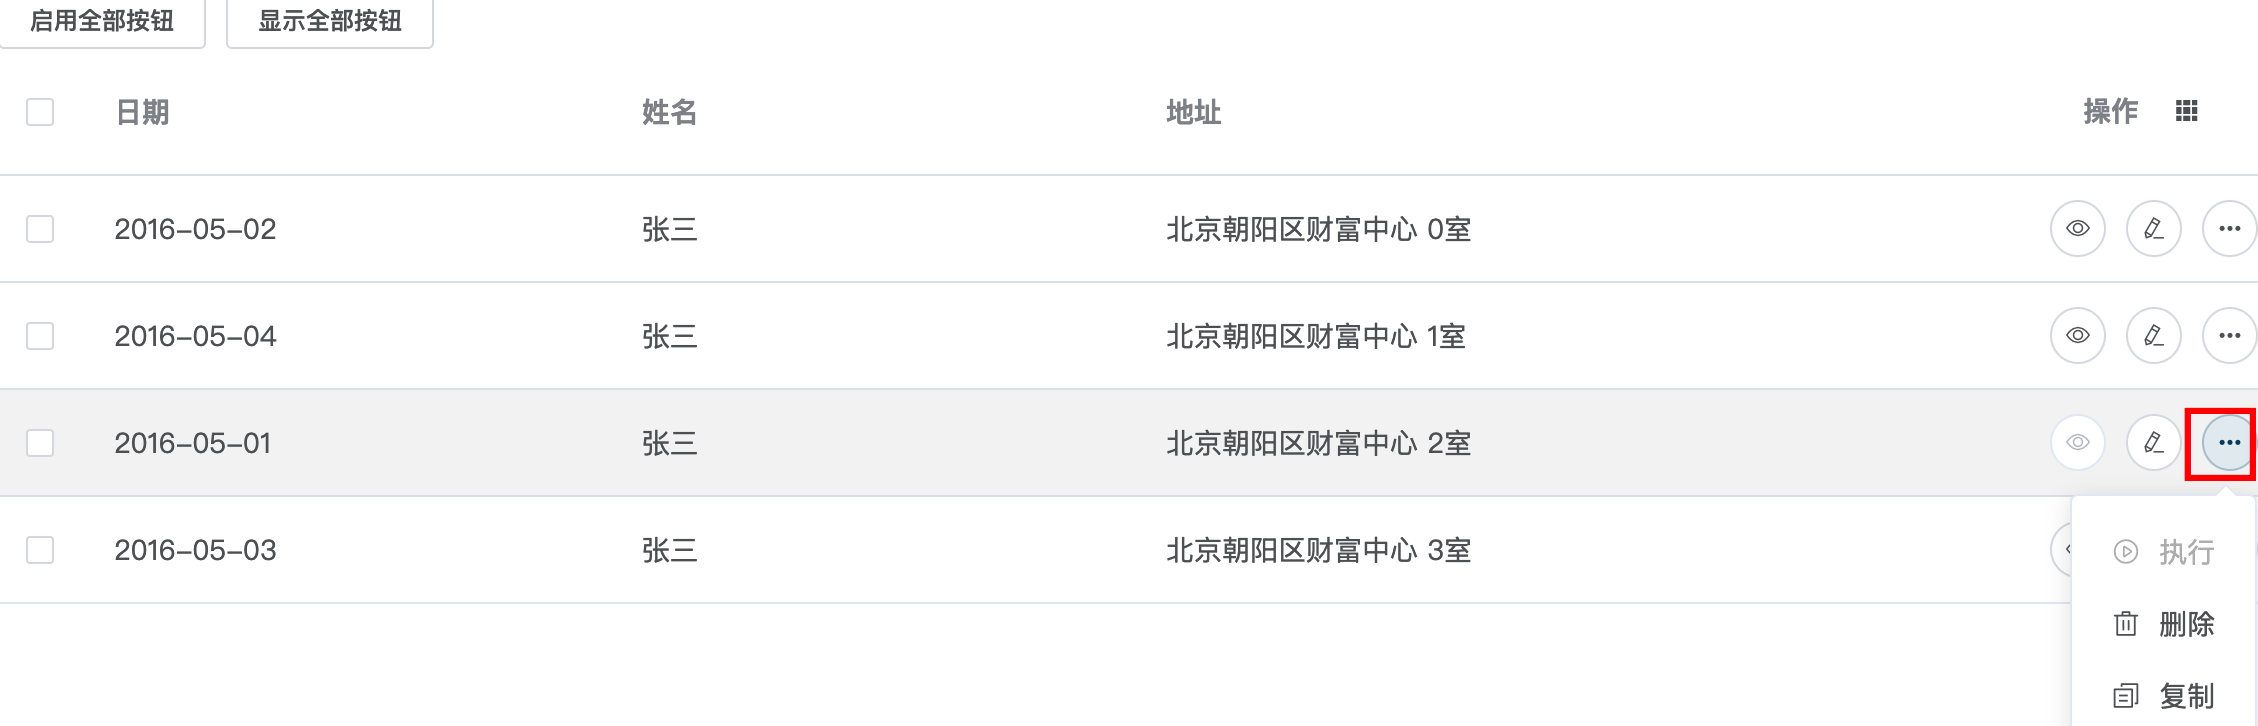Screen dimensions: 2258x726
Task: Choose 删除 from the dropdown menu
Action: pos(2164,624)
